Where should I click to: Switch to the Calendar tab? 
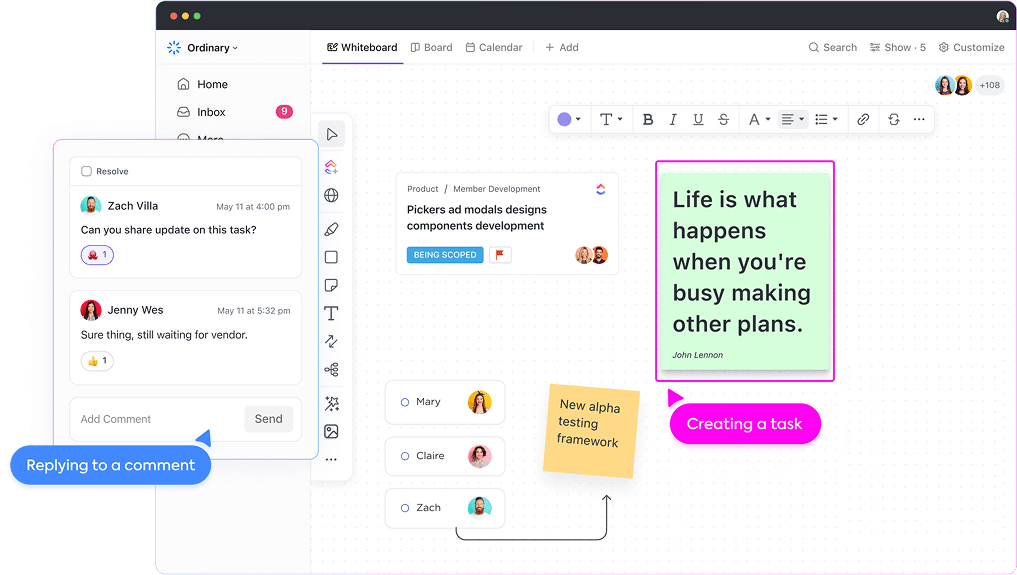click(494, 47)
